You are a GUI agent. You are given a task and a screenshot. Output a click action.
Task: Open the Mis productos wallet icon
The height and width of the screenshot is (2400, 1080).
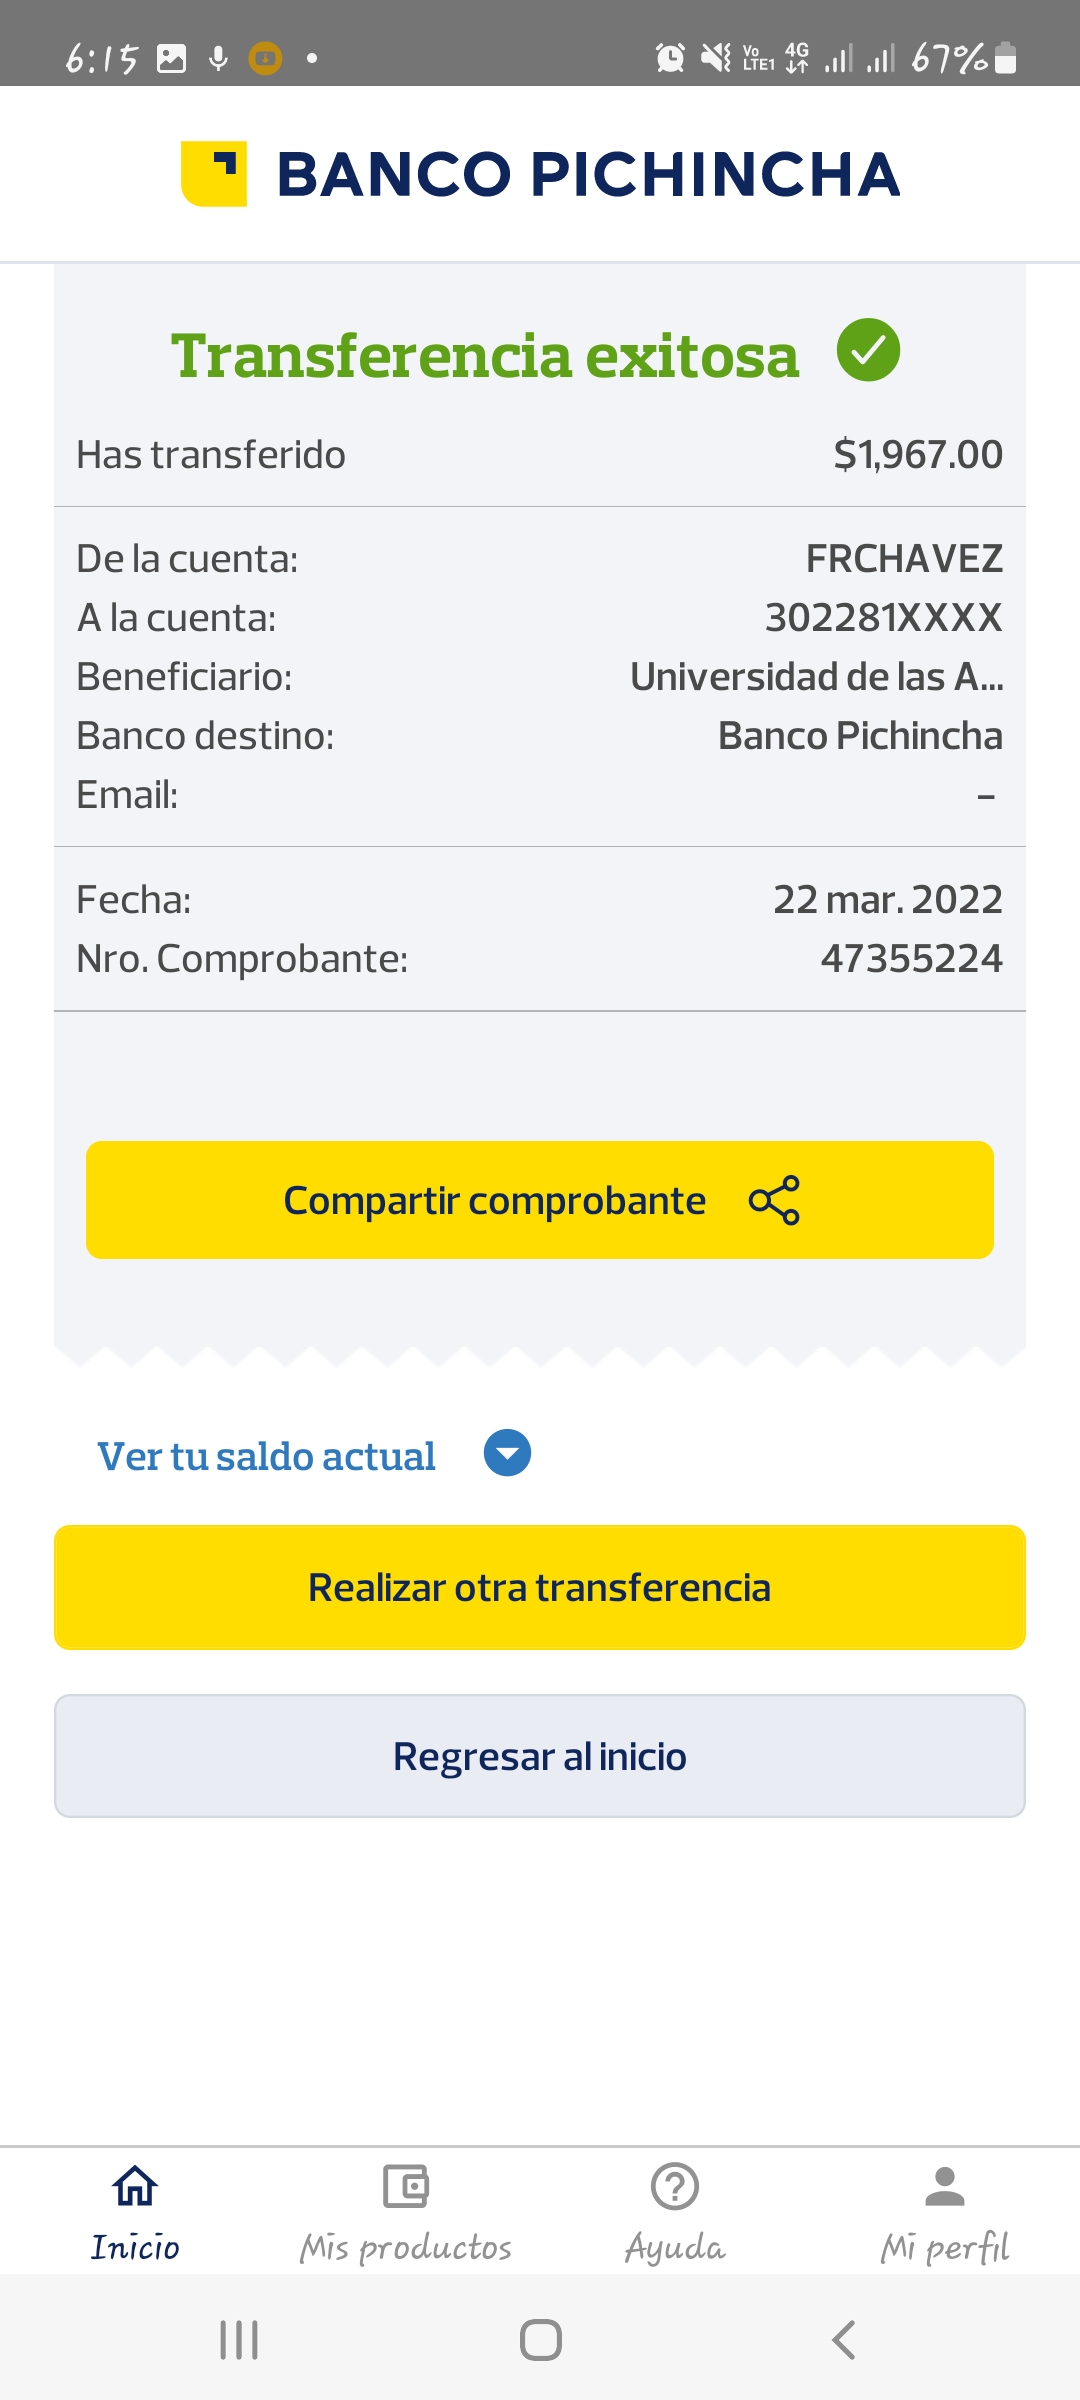coord(405,2186)
